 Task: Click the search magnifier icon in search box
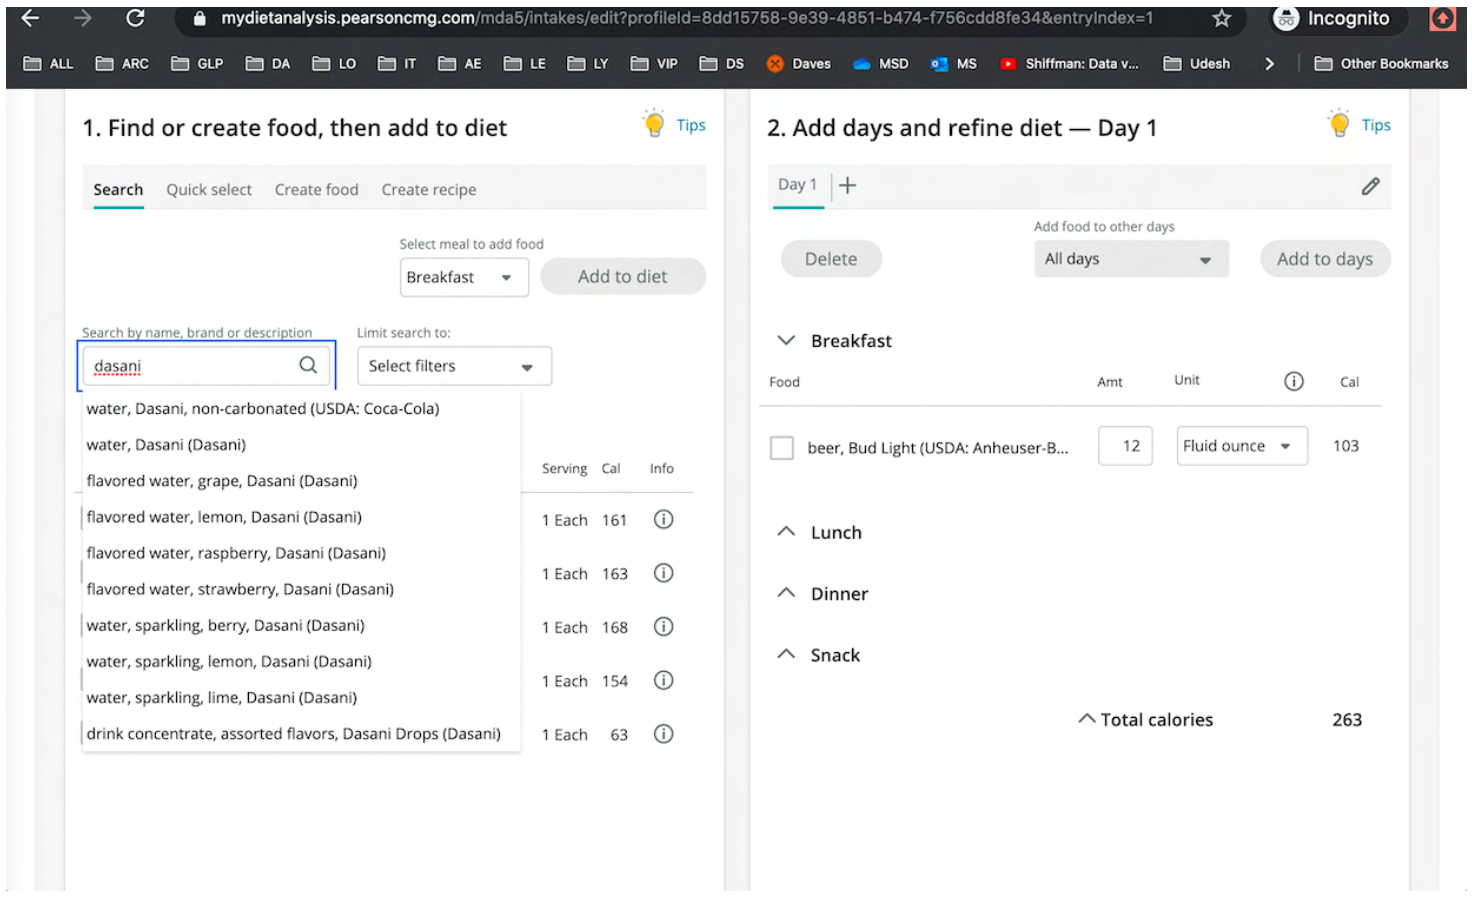pos(308,366)
